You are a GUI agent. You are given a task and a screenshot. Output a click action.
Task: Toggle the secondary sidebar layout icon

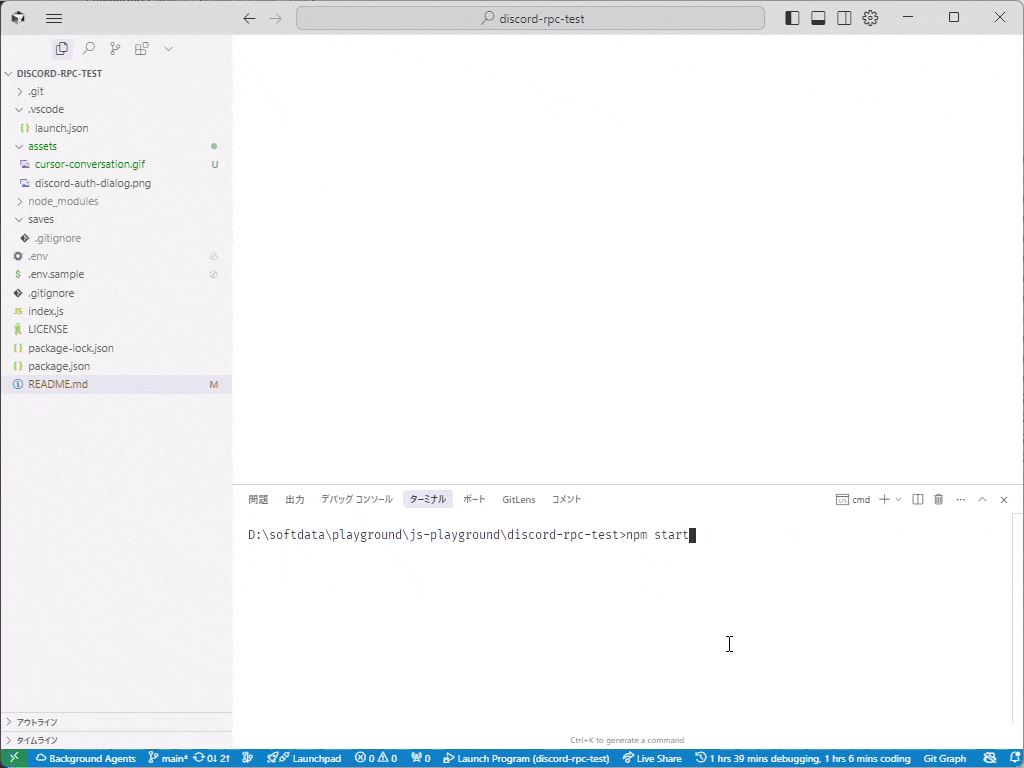coord(844,18)
